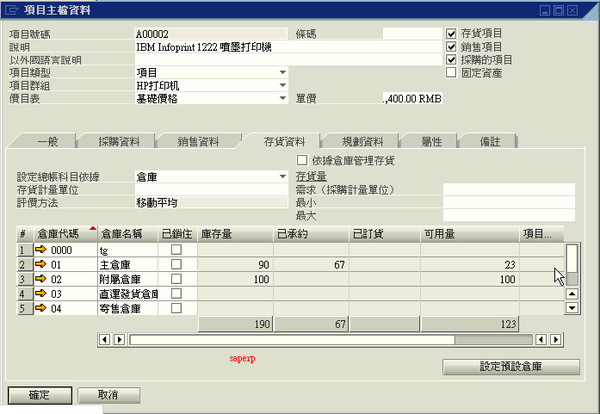Switch to the 一般 tab
Screen dimensions: 600x414
pos(45,142)
